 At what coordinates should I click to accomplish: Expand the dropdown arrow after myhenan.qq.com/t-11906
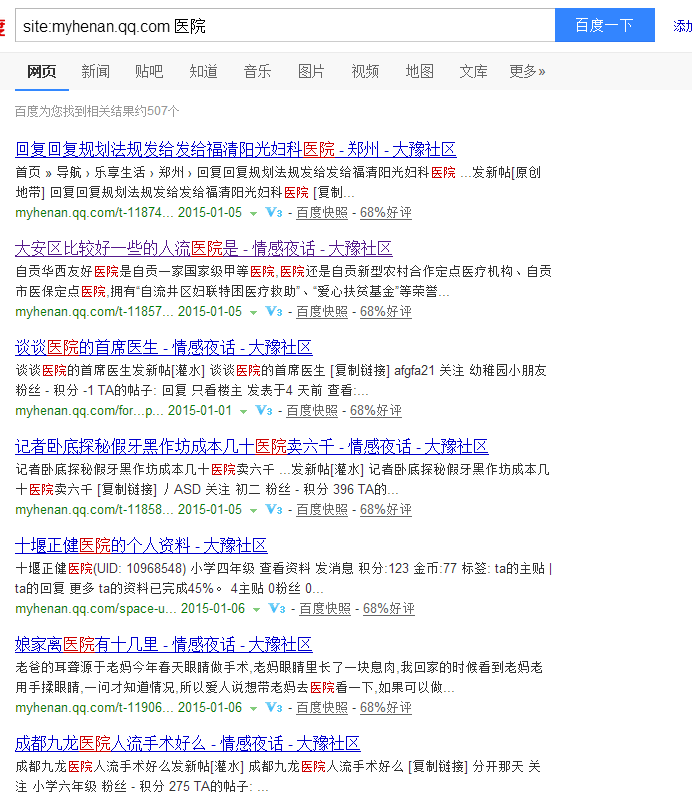(253, 708)
